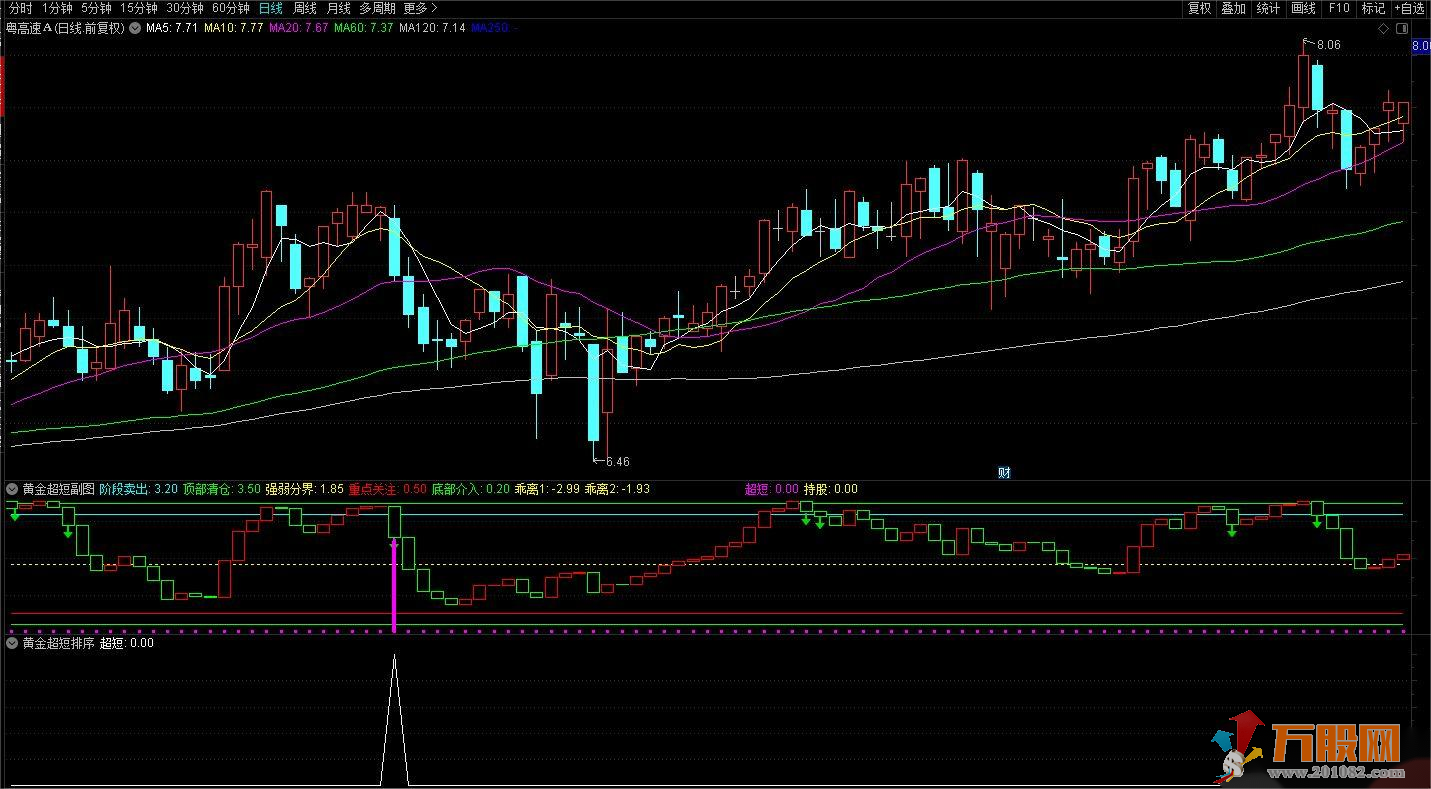Click the magenta 超短: 0.00 label

[x=771, y=489]
